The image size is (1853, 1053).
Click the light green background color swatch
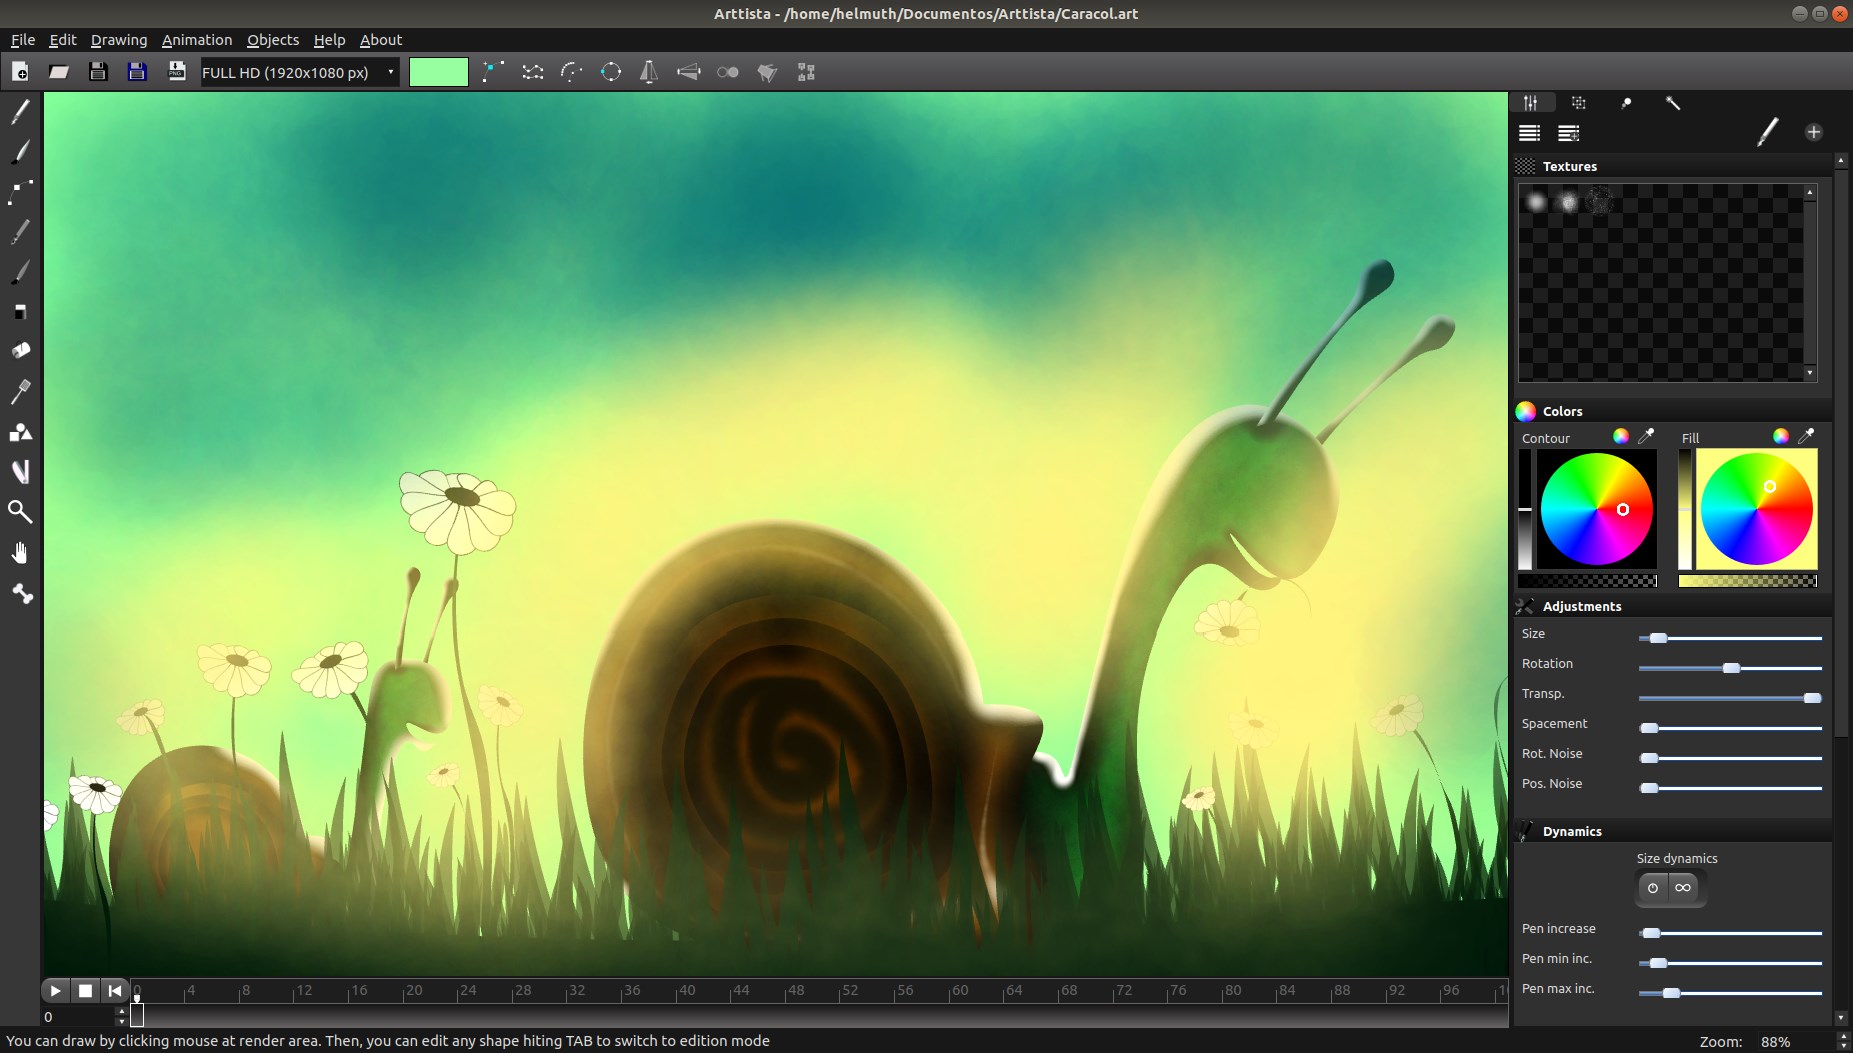click(x=438, y=72)
